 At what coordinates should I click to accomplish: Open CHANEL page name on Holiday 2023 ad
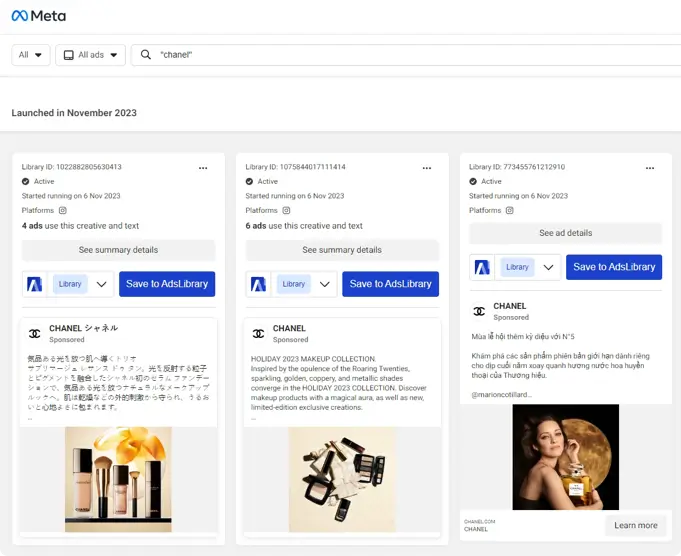[x=289, y=328]
